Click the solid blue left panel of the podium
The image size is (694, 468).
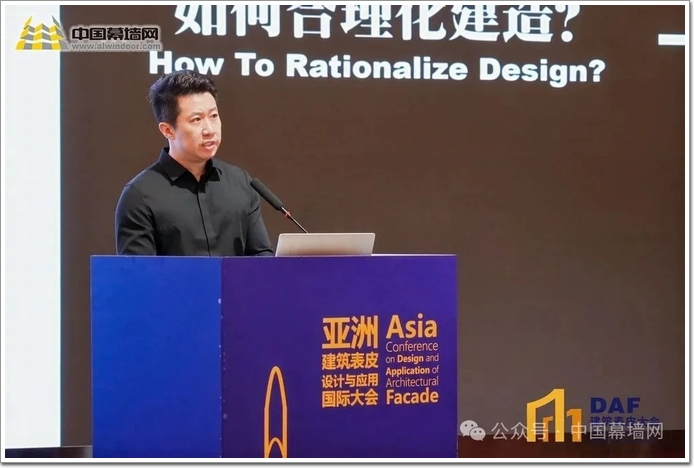tap(156, 355)
